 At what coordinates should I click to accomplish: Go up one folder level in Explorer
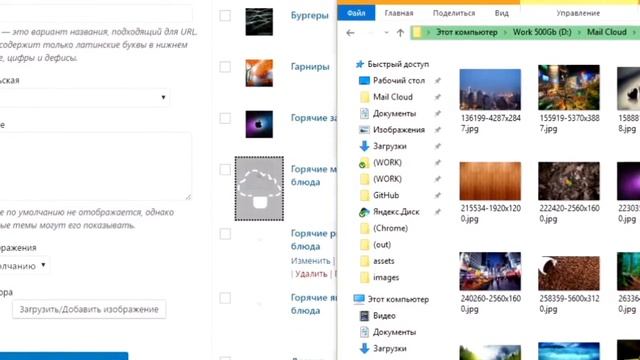click(400, 33)
